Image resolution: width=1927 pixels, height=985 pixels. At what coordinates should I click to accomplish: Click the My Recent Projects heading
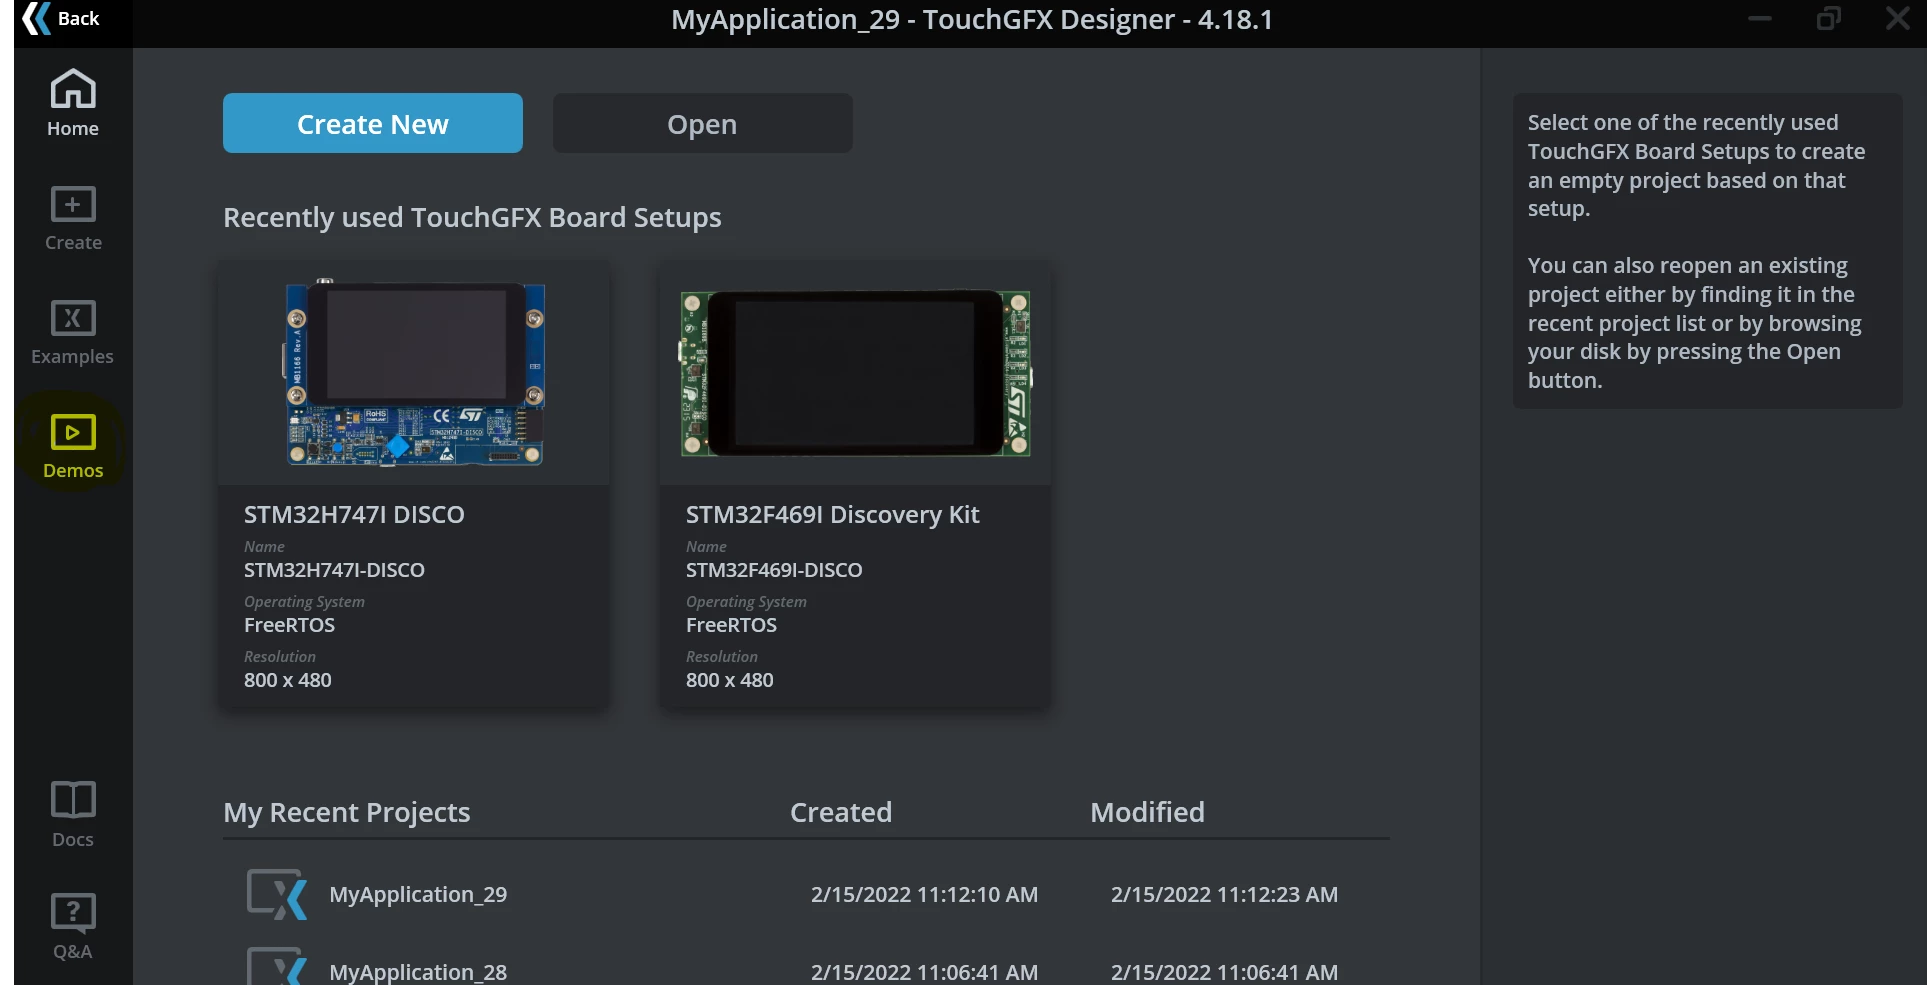[347, 812]
